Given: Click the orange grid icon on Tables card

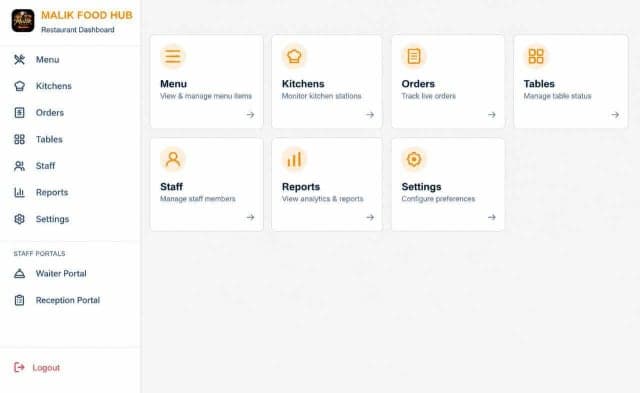Looking at the screenshot, I should click(536, 56).
